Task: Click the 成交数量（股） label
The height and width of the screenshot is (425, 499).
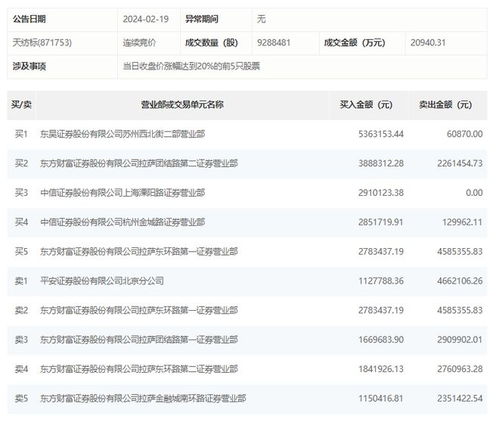Action: pos(212,43)
